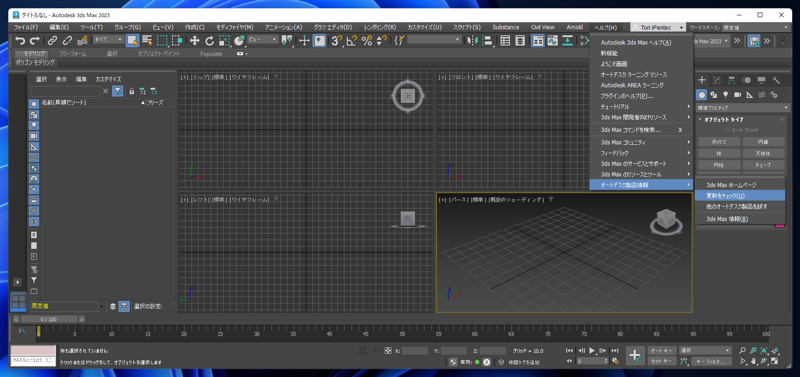Toggle the Scene Explorer toolbar icon
The image size is (800, 377).
[x=505, y=41]
